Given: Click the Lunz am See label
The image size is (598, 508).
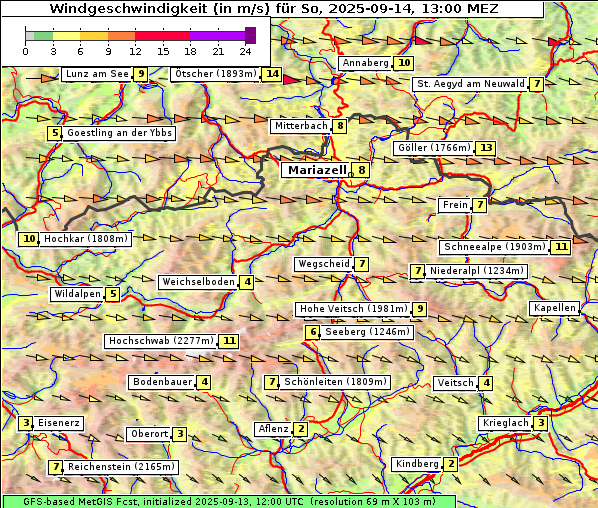Looking at the screenshot, I should (97, 74).
